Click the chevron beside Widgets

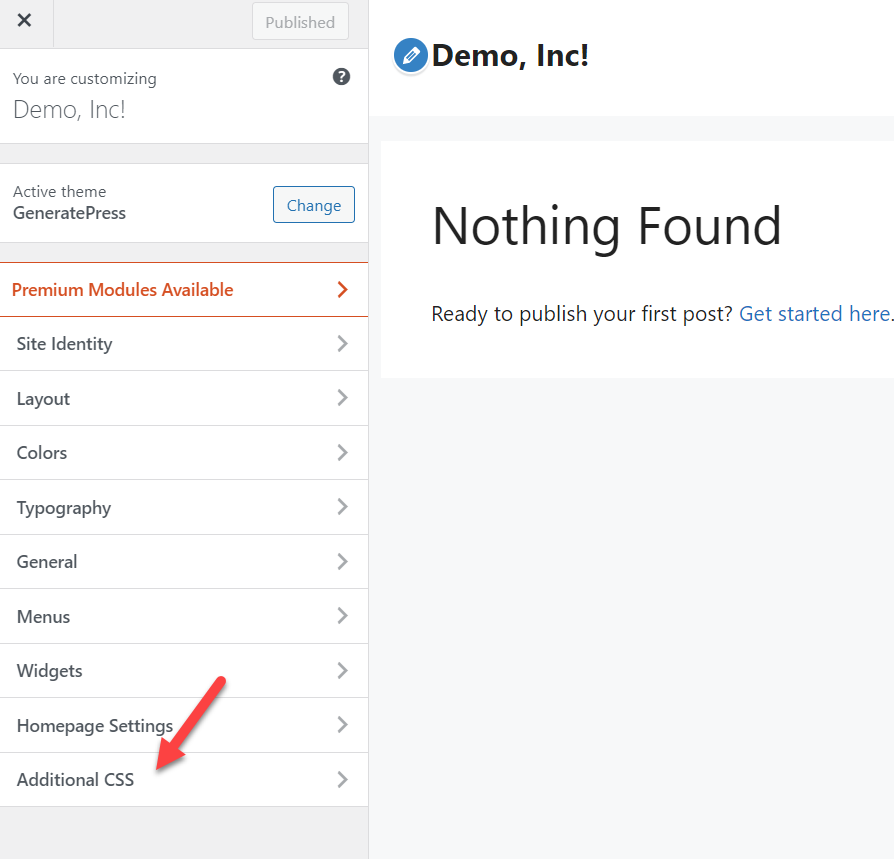pos(342,670)
